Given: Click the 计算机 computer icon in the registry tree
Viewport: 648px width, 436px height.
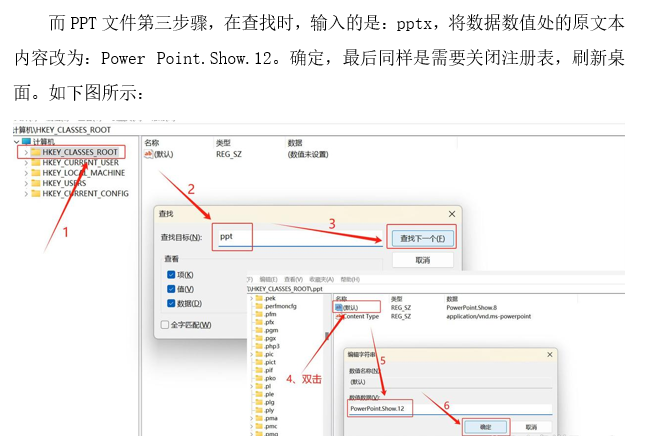Looking at the screenshot, I should coord(26,142).
